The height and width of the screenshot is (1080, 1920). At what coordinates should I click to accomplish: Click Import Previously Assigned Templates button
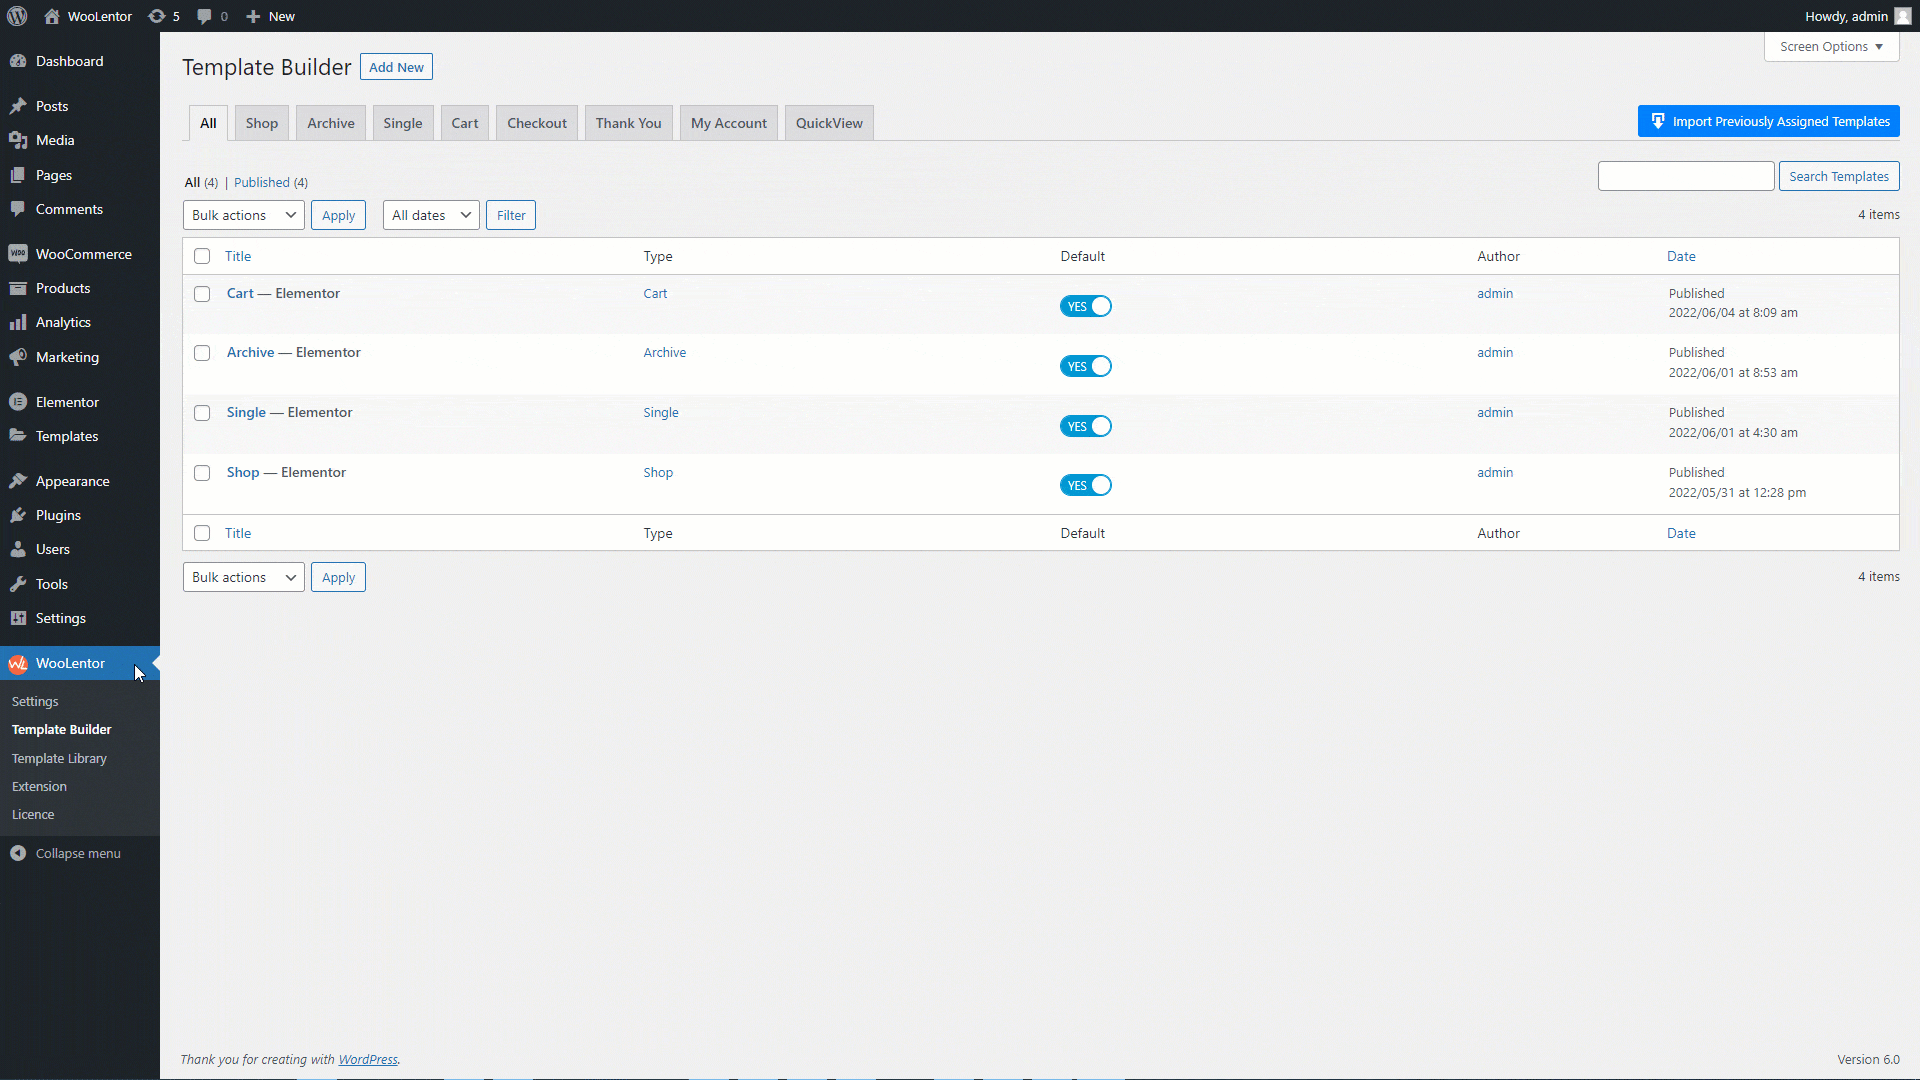(x=1769, y=121)
